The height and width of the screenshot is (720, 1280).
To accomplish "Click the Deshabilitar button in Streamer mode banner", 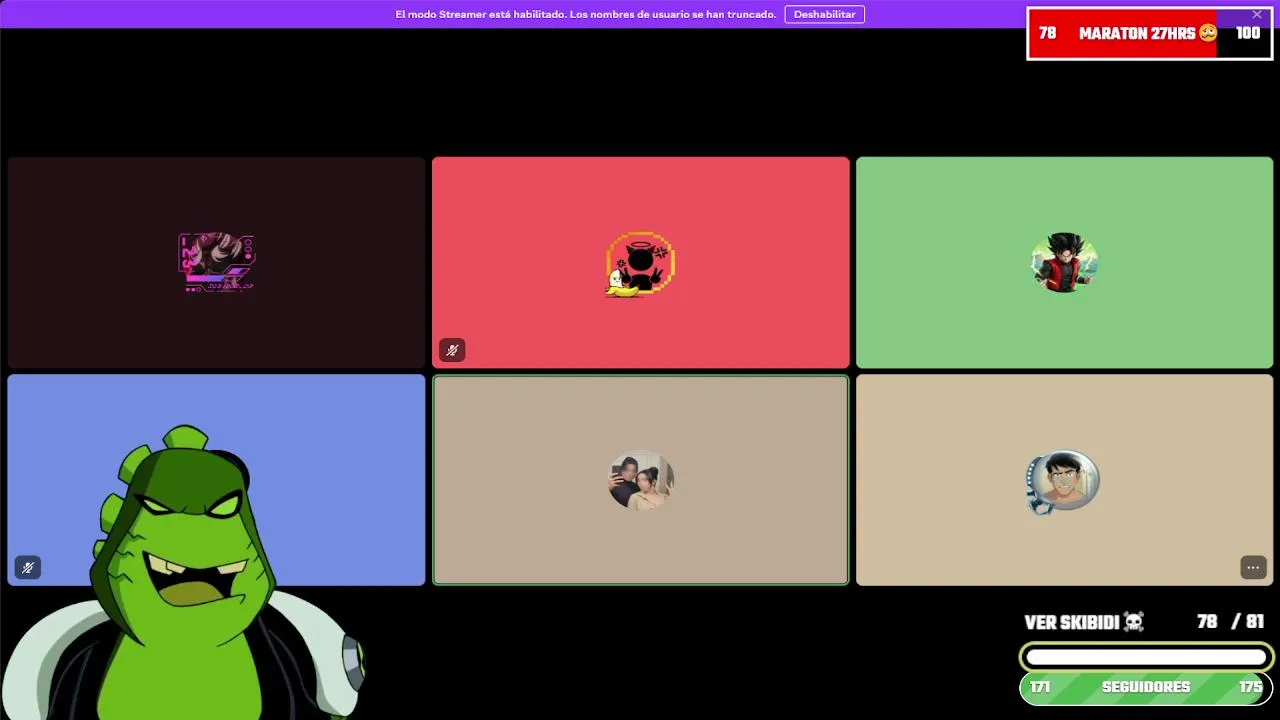I will 824,14.
